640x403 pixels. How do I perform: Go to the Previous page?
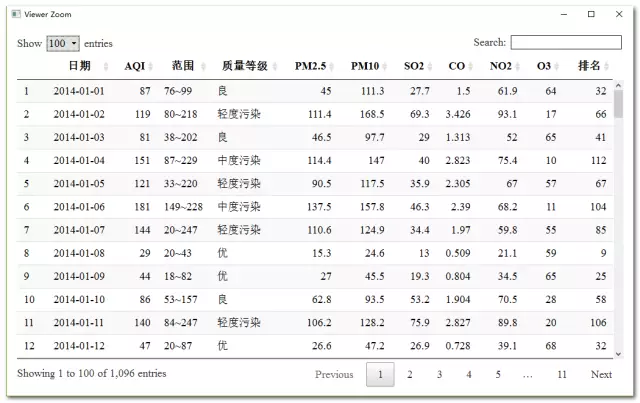tap(334, 374)
